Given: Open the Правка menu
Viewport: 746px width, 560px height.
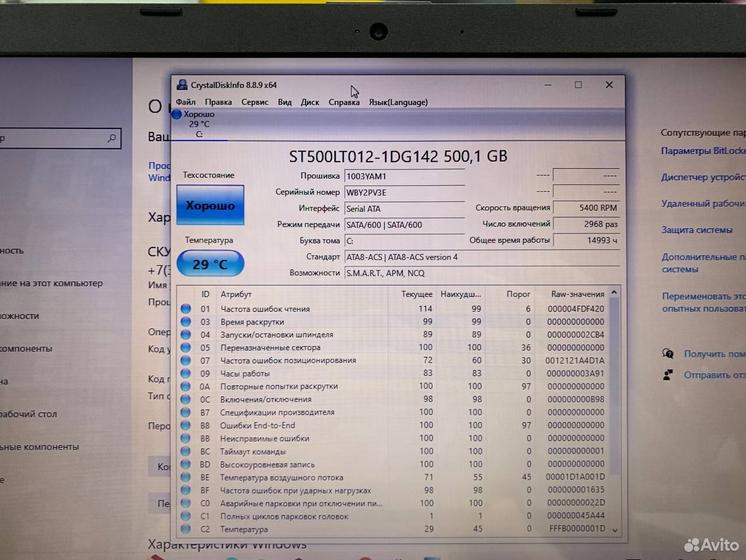Looking at the screenshot, I should (218, 102).
